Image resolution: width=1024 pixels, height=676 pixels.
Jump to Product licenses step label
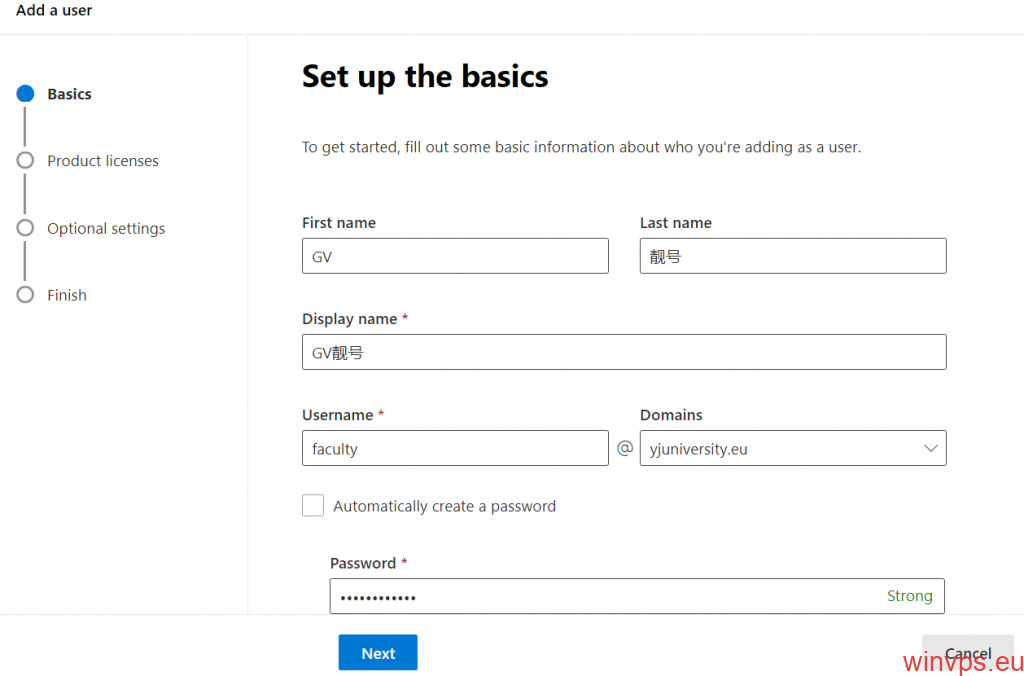pyautogui.click(x=103, y=161)
